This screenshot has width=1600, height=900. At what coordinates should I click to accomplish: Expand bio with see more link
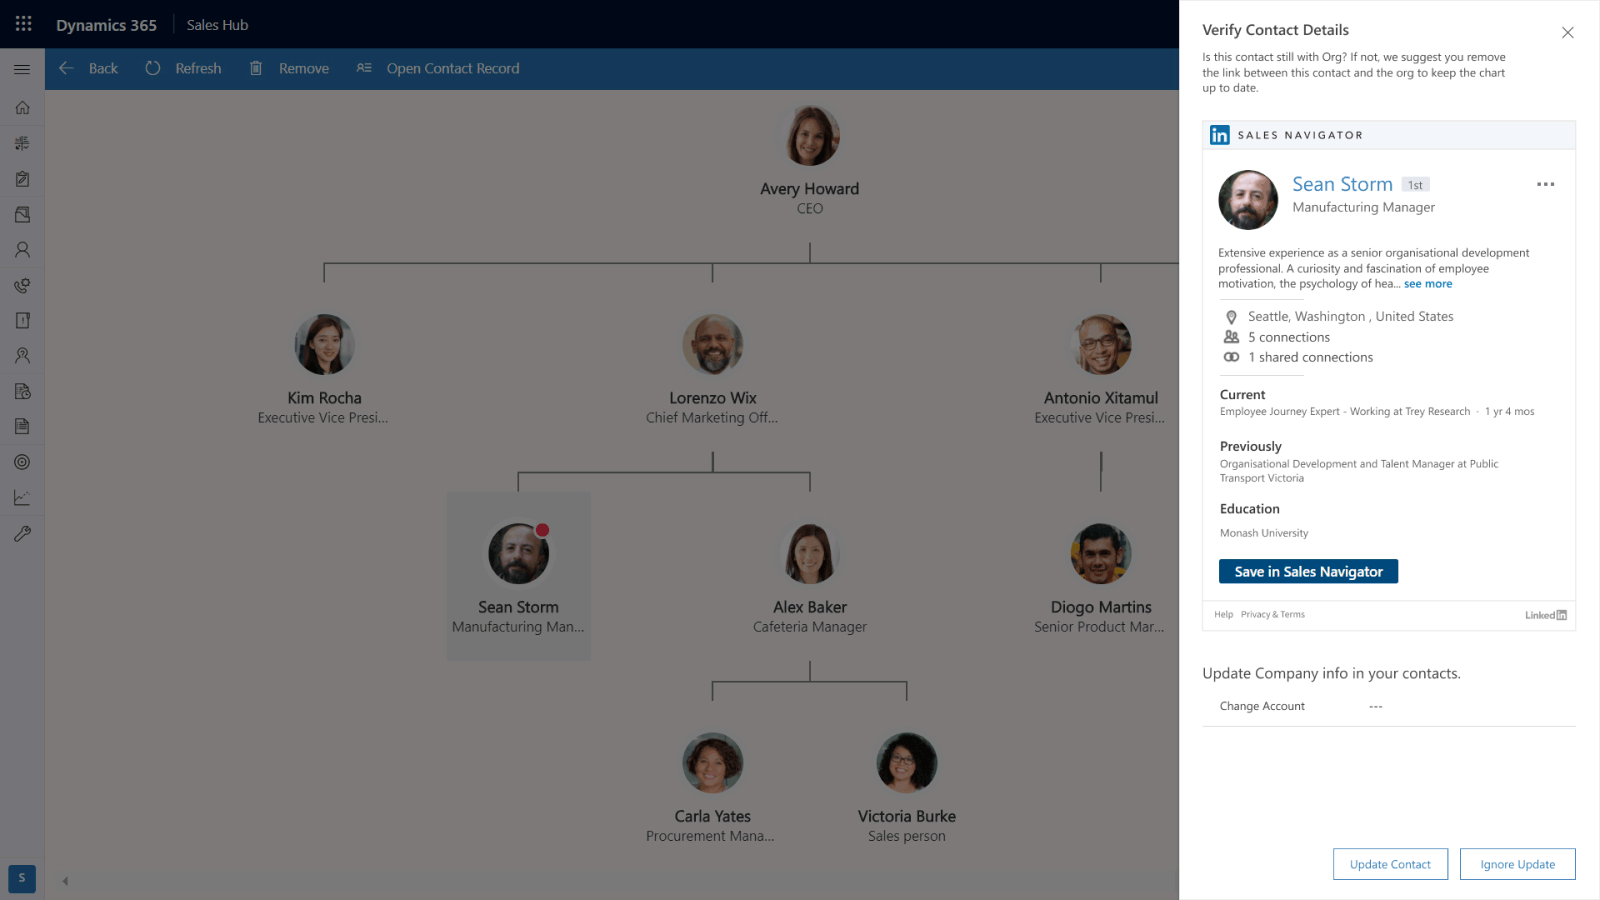point(1428,284)
